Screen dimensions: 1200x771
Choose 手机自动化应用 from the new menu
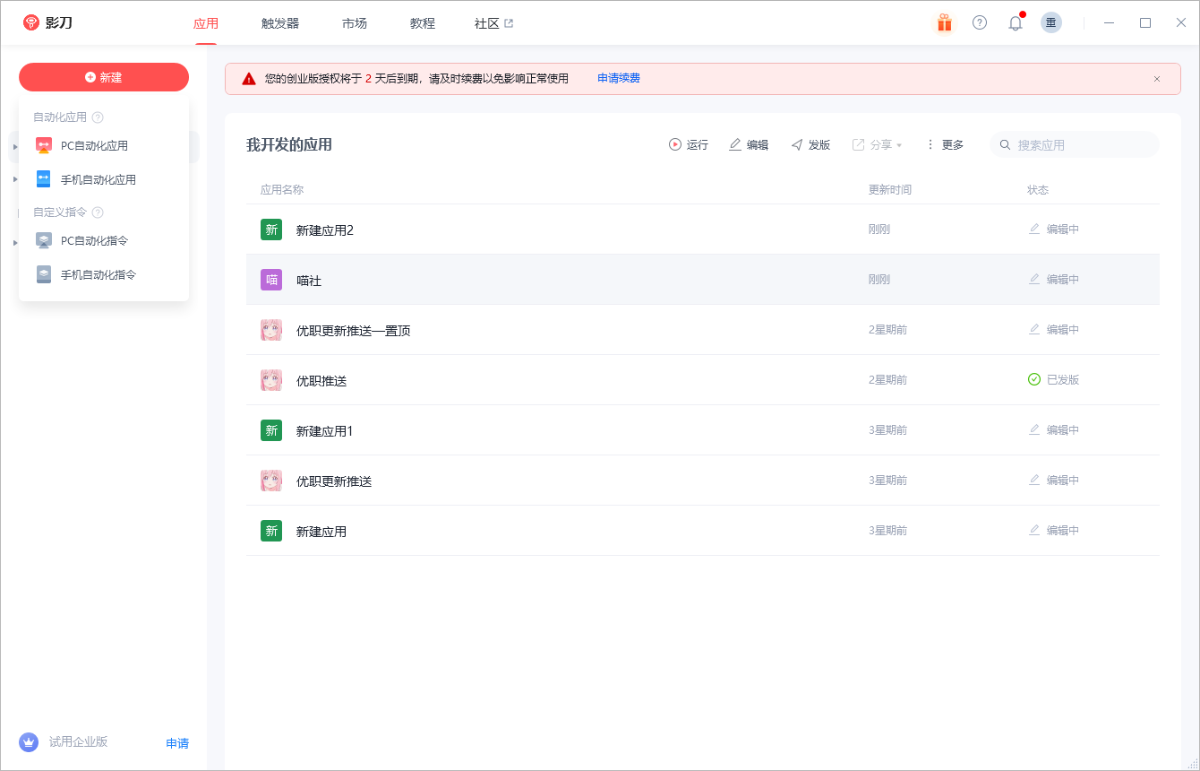[x=104, y=180]
